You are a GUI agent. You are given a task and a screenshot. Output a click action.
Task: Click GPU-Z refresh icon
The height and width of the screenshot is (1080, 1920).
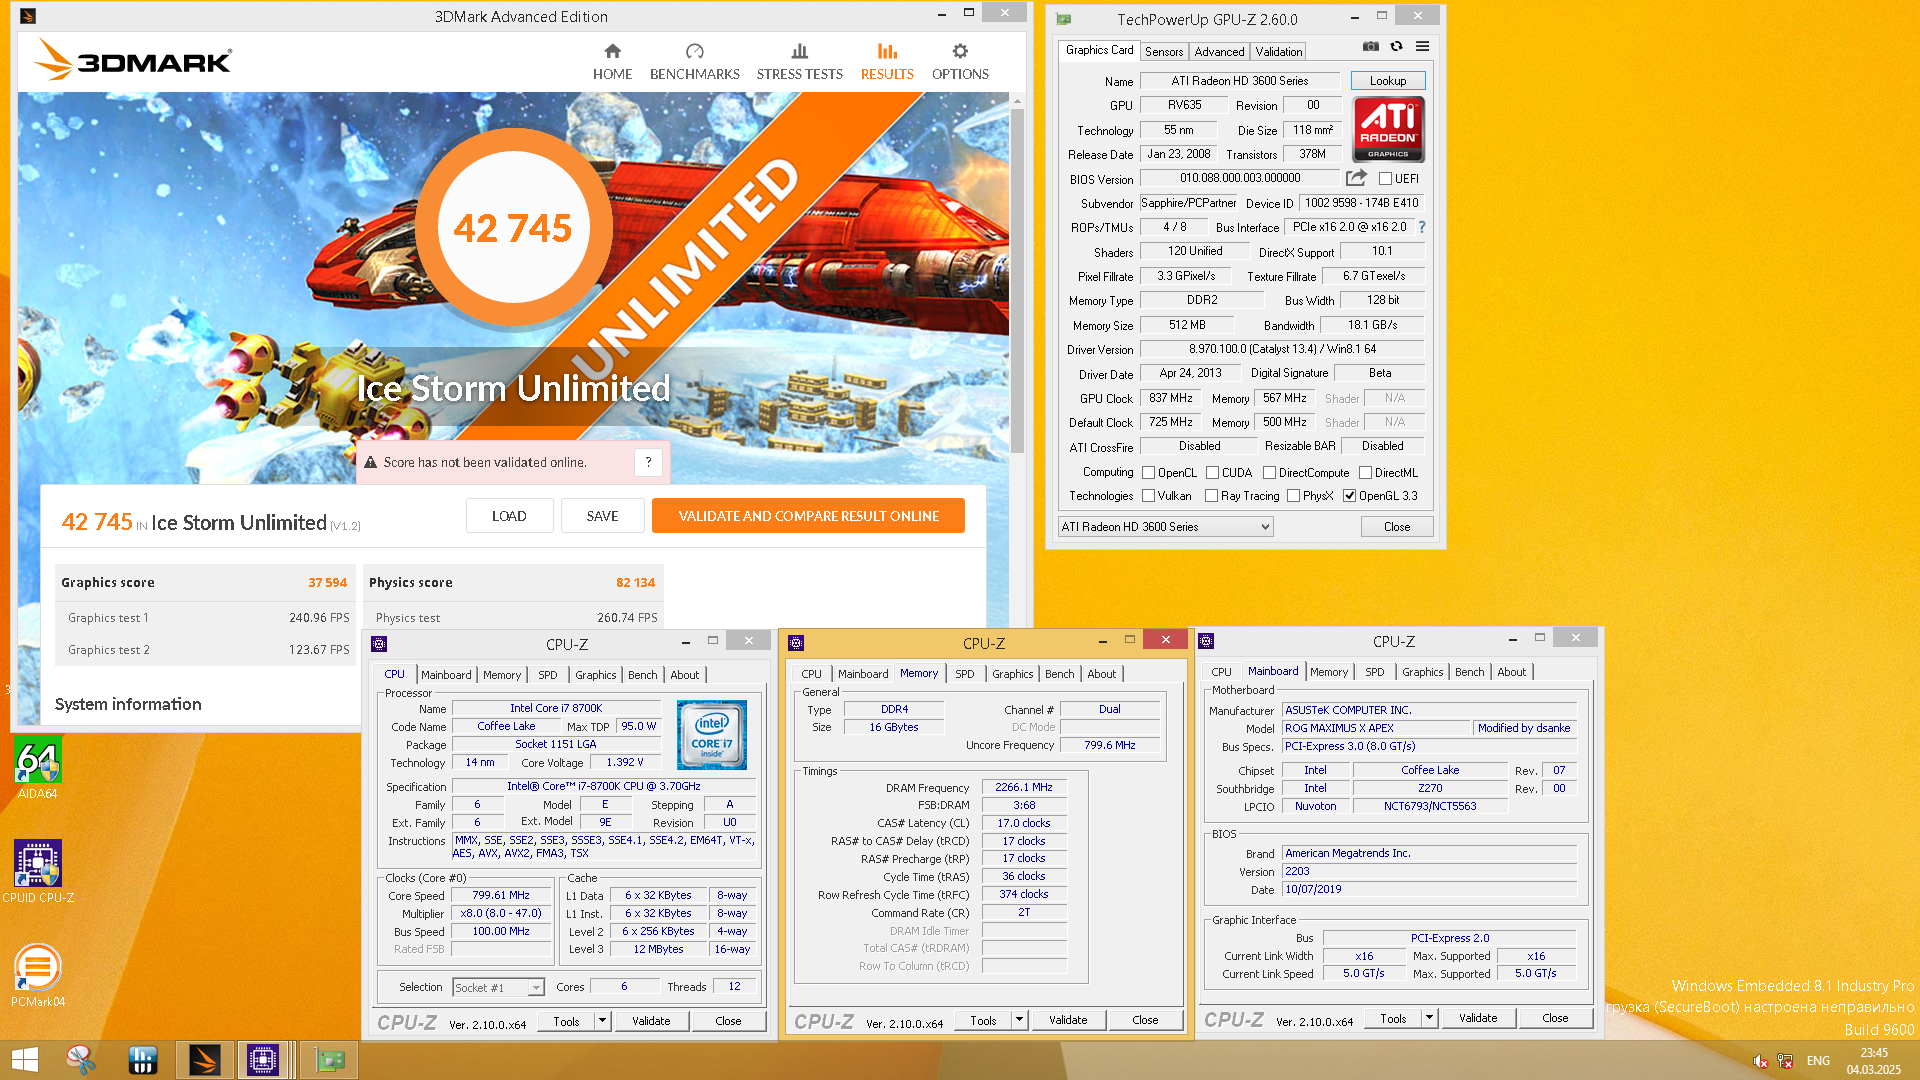coord(1396,46)
